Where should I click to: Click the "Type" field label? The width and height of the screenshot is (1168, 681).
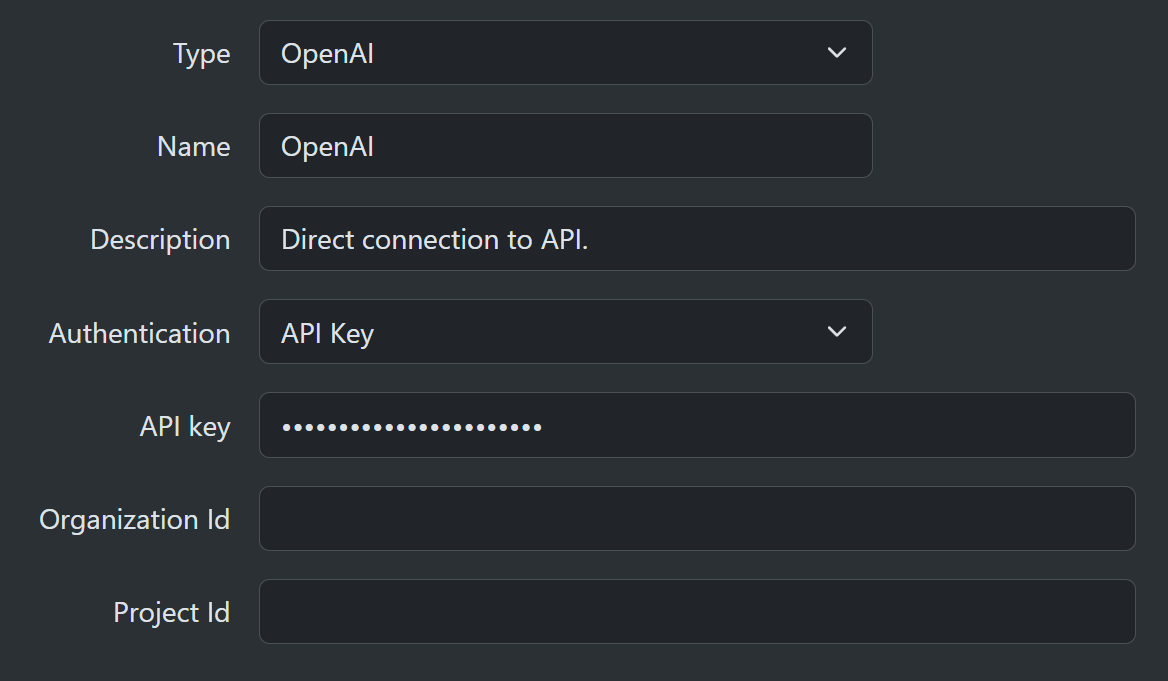[x=201, y=54]
